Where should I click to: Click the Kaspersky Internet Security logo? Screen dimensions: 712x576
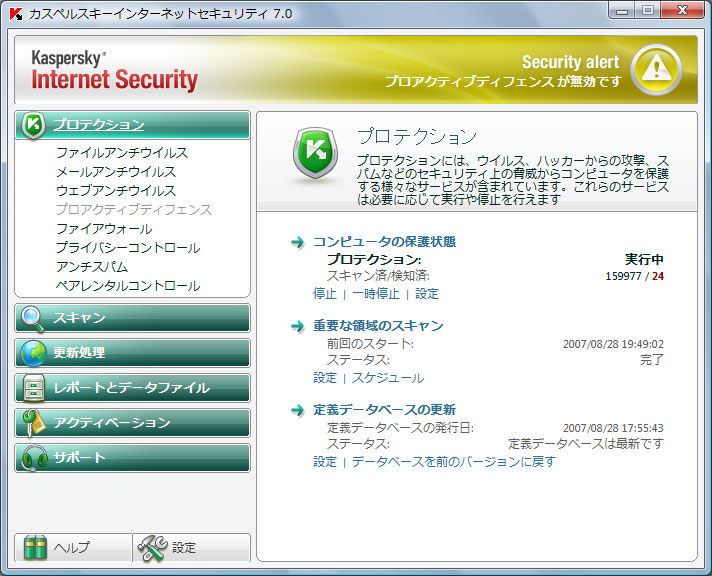(114, 71)
